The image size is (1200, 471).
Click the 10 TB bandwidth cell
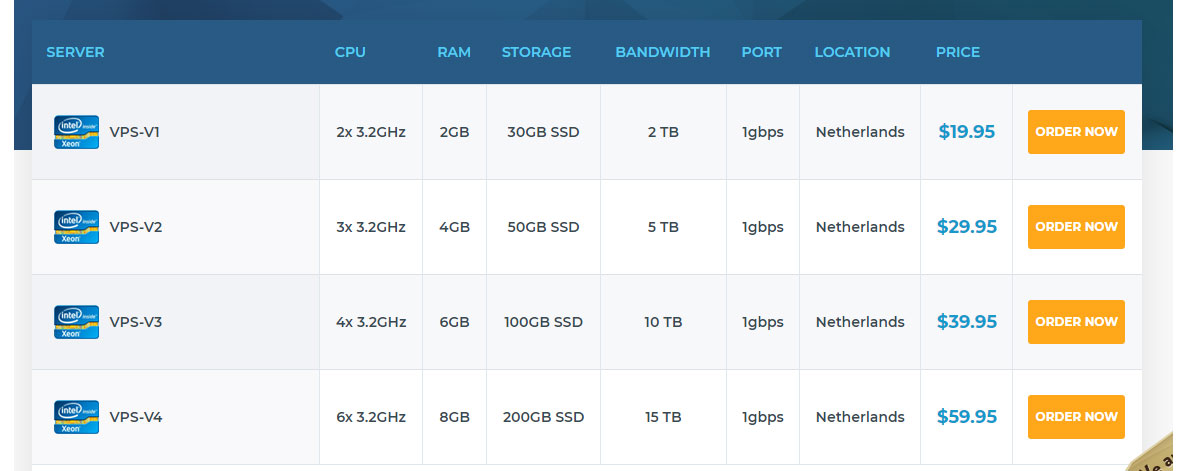(x=663, y=322)
